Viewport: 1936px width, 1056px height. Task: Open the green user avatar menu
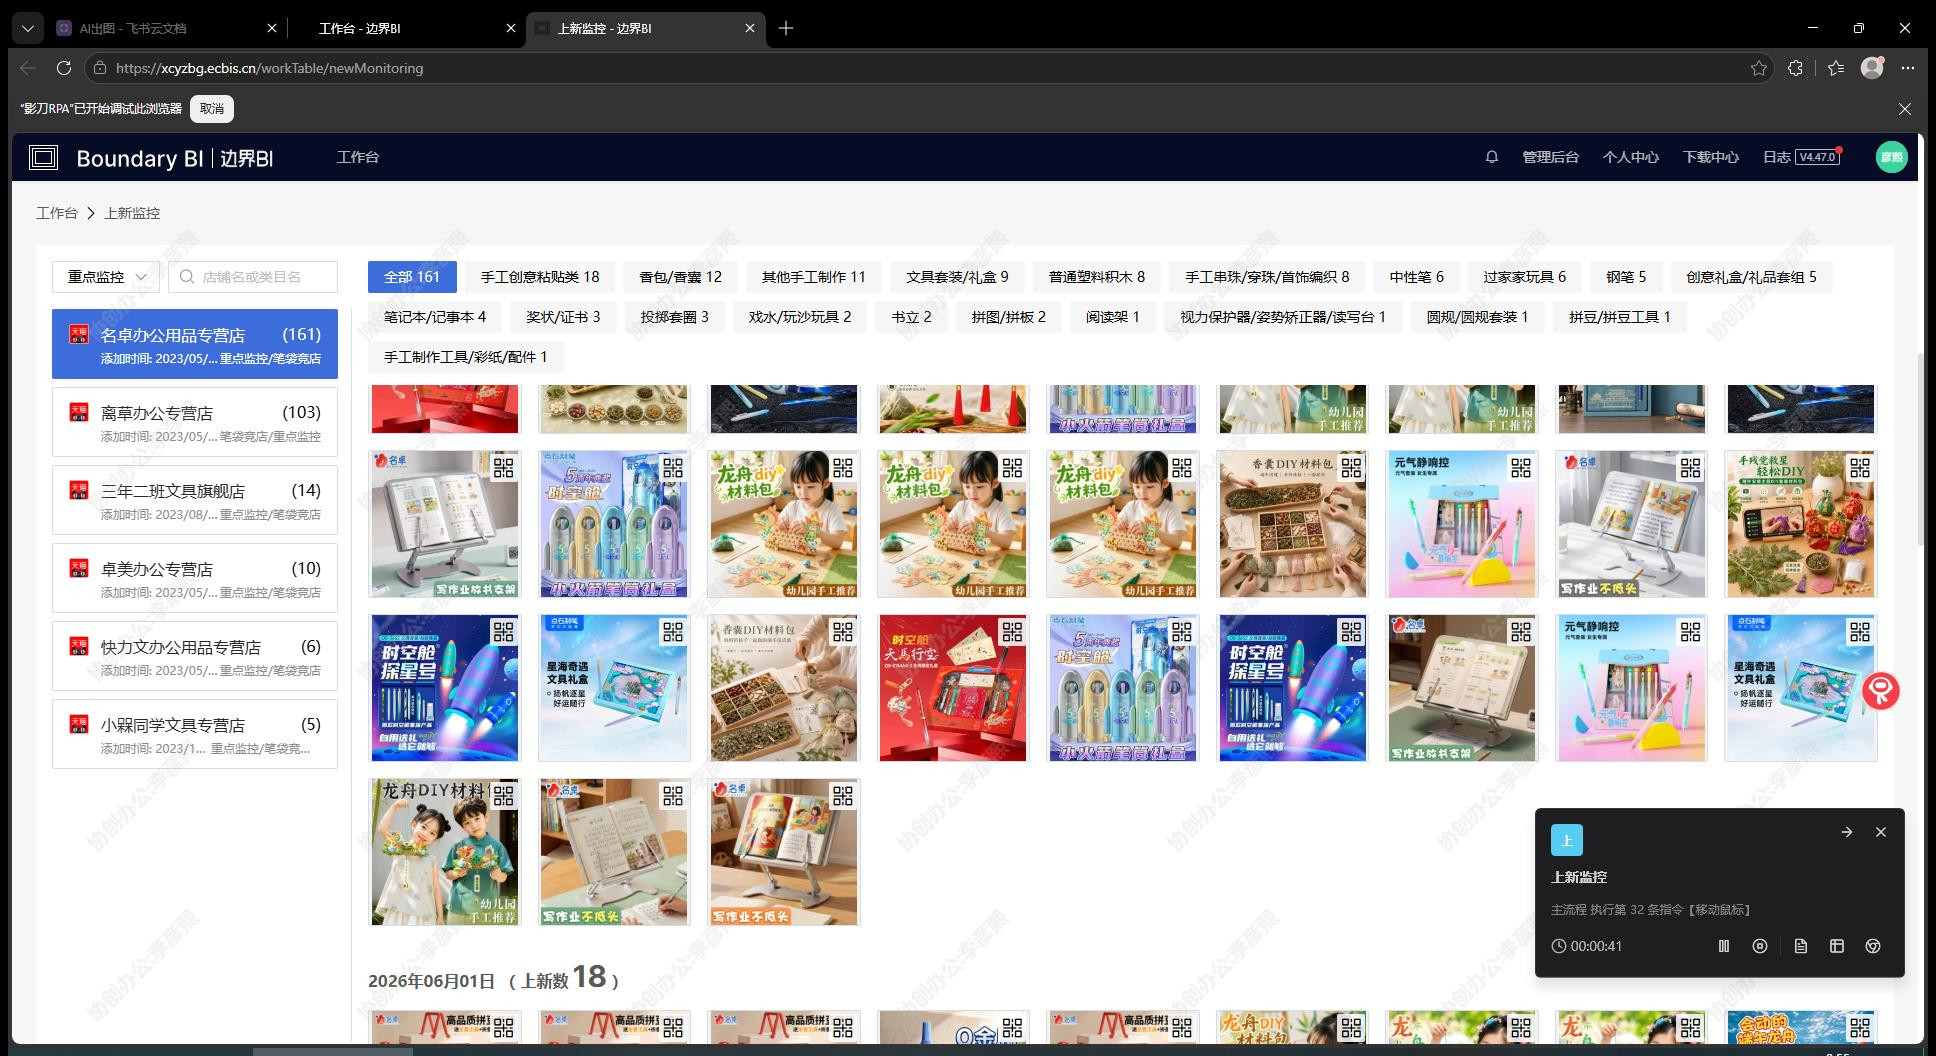coord(1891,157)
